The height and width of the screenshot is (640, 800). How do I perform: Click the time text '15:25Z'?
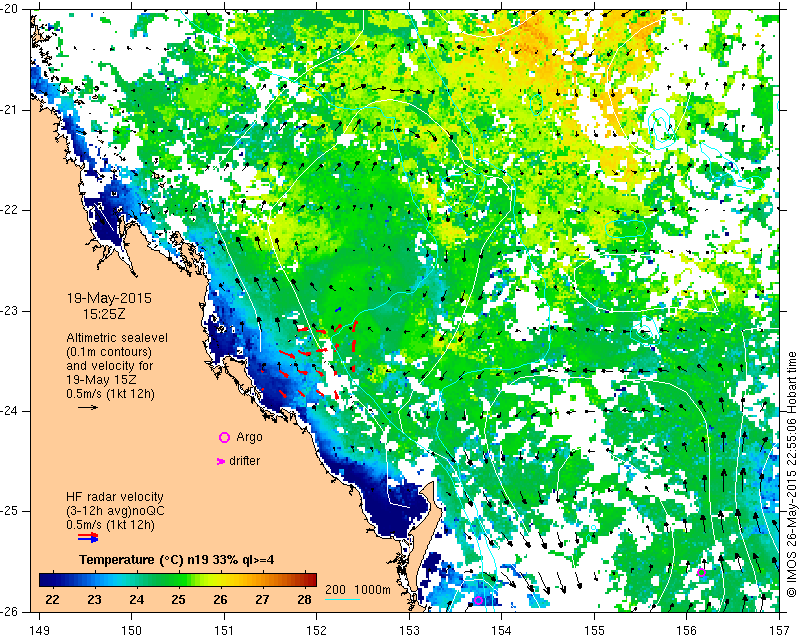coord(104,314)
